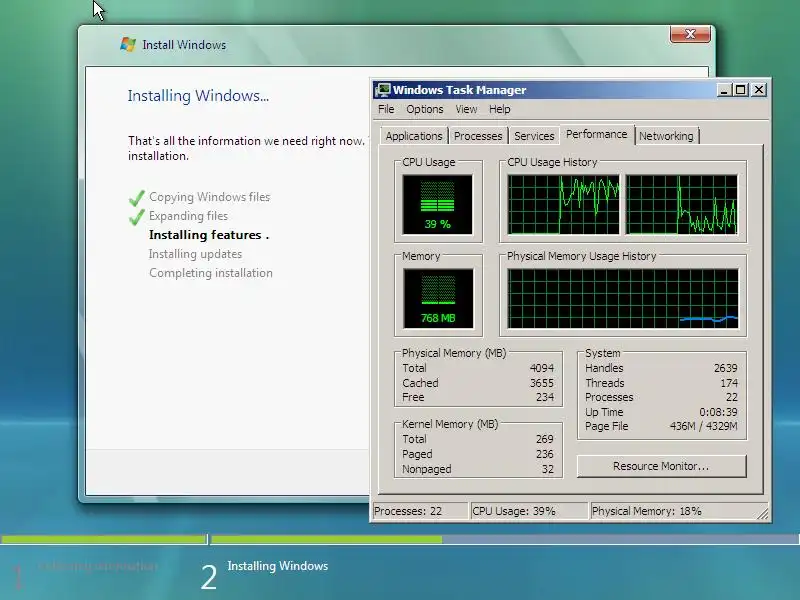Click the 'CPU Usage: 39%' status bar entry
Viewport: 800px width, 600px height.
[x=529, y=511]
